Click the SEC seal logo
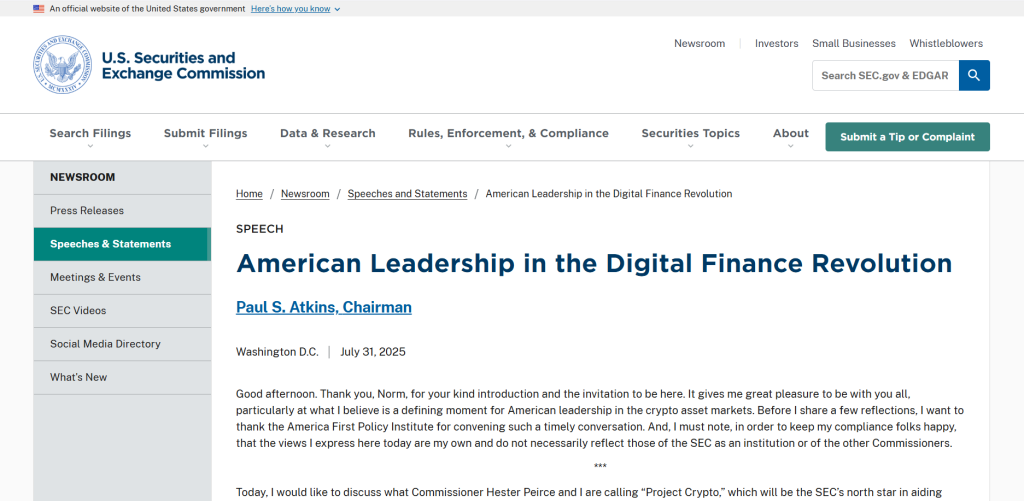Viewport: 1024px width, 501px height. click(63, 65)
